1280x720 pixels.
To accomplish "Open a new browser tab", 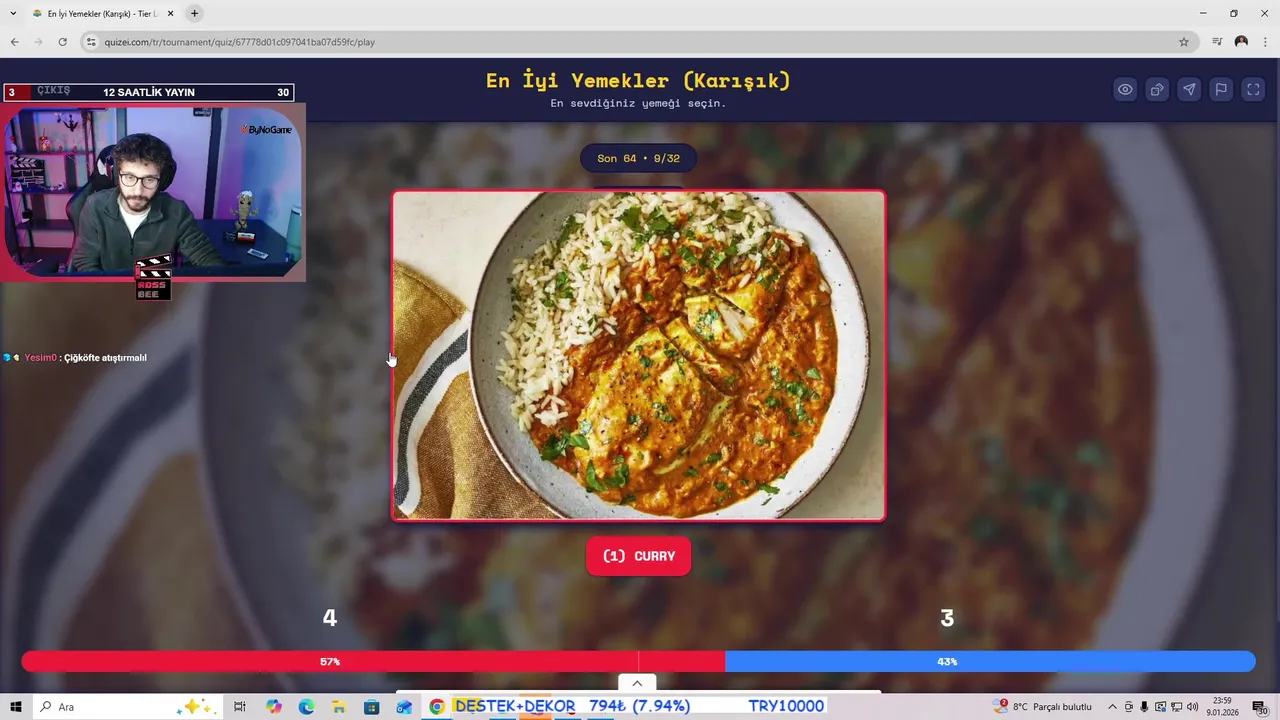I will 194,14.
